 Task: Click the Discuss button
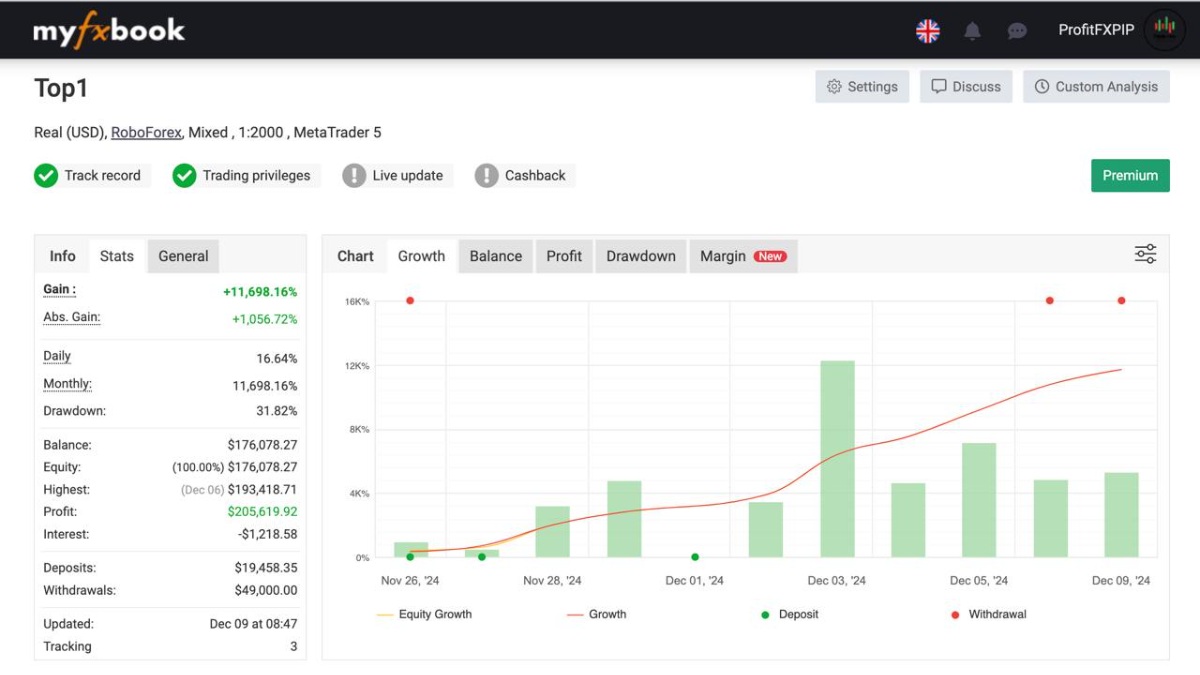966,87
